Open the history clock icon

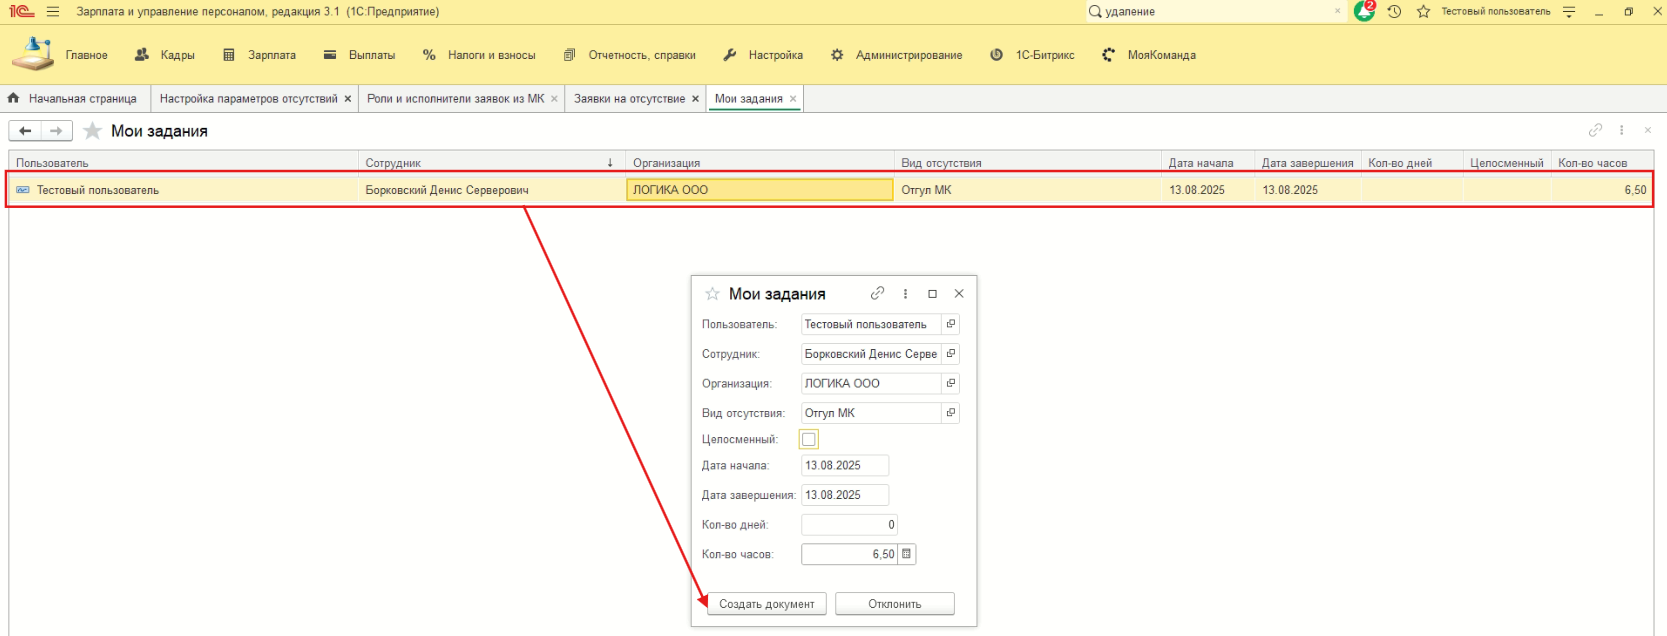tap(1394, 12)
